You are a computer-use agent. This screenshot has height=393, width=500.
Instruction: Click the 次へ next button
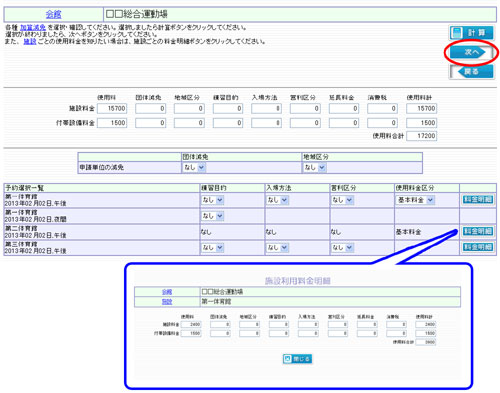click(471, 52)
